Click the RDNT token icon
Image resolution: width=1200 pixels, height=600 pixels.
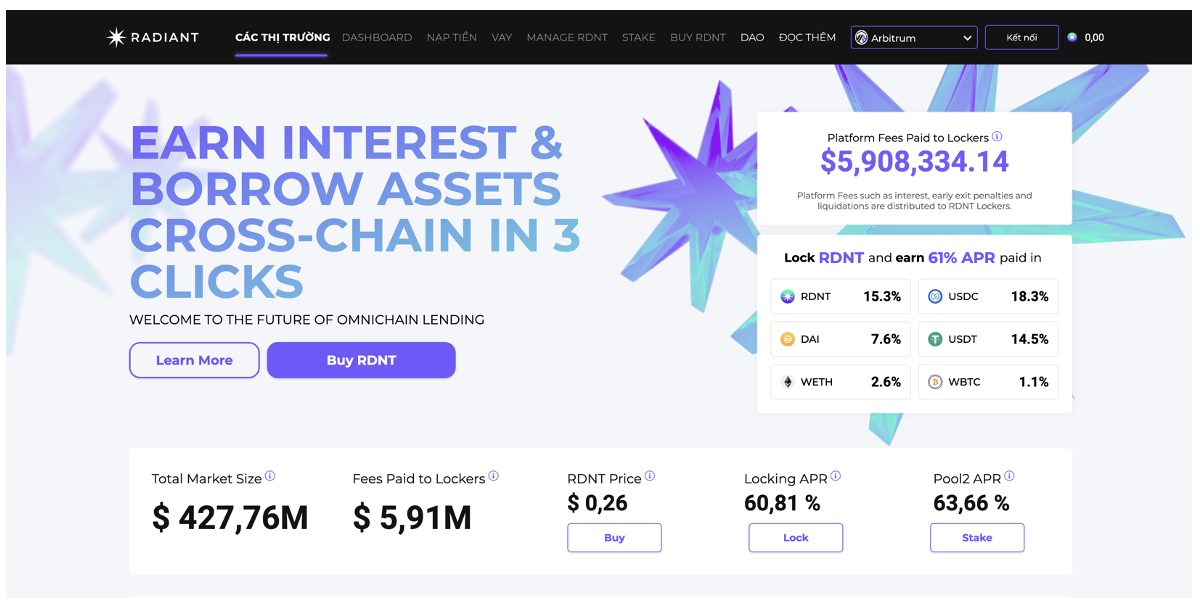point(788,296)
